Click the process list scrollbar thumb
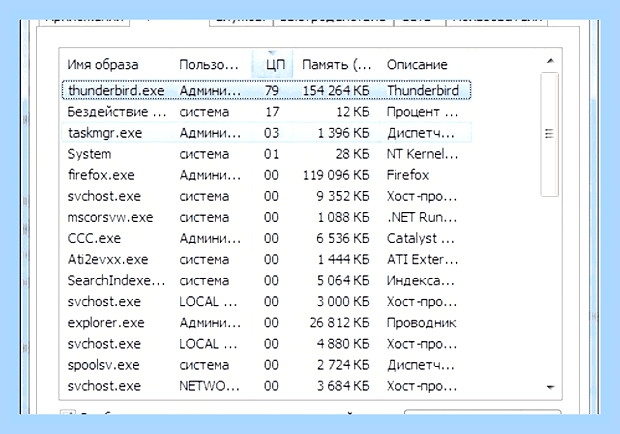The width and height of the screenshot is (620, 434). pyautogui.click(x=550, y=134)
